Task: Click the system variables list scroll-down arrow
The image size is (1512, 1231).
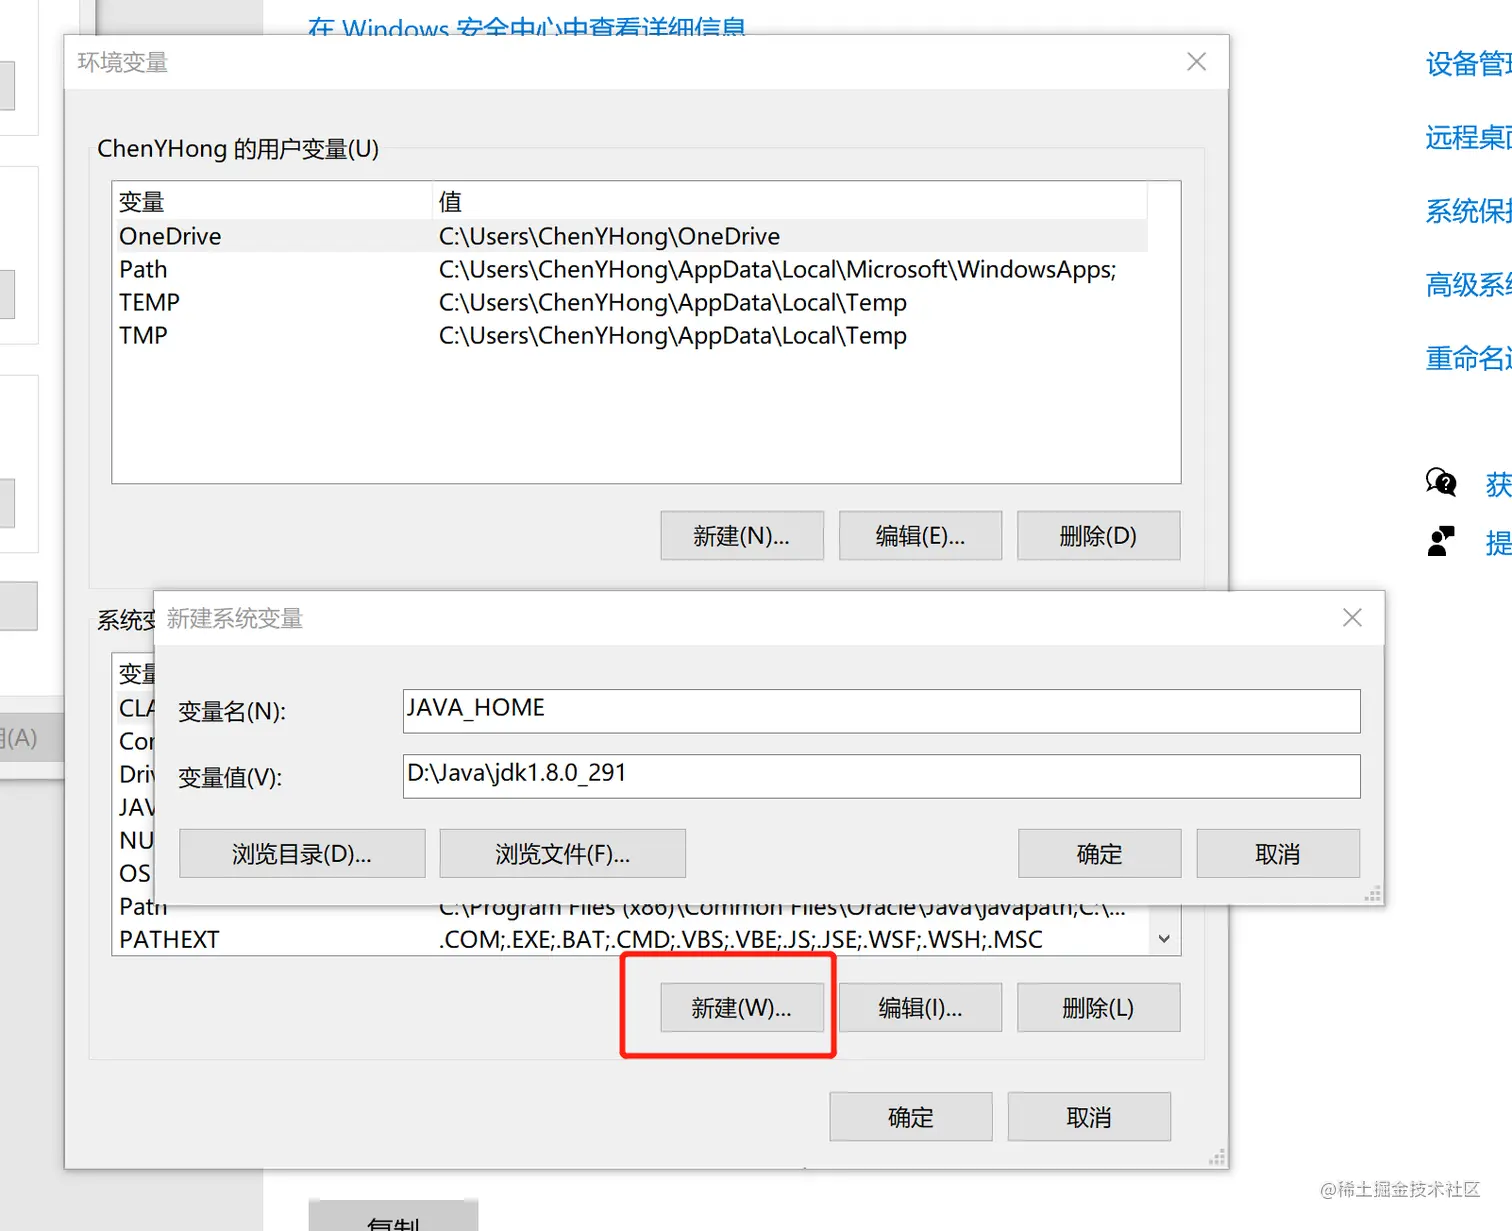Action: click(x=1164, y=939)
